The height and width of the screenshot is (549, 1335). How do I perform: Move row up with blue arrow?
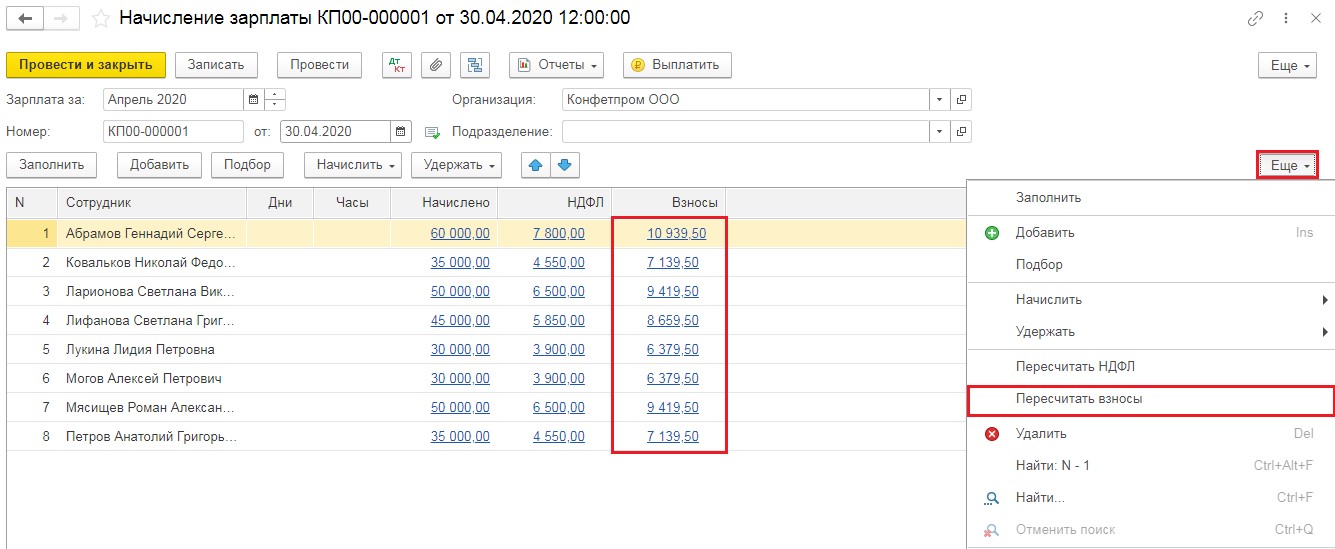coord(536,165)
